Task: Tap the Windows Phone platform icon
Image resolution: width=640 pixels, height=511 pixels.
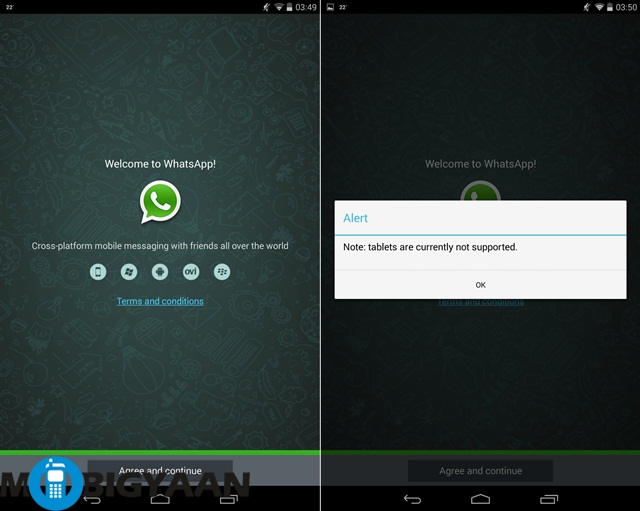Action: (x=129, y=272)
